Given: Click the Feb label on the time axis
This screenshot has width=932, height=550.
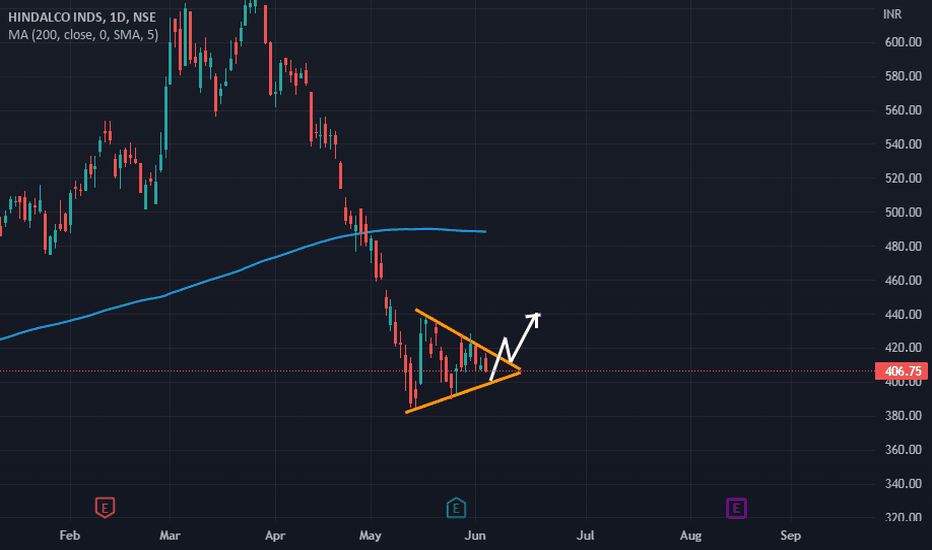Looking at the screenshot, I should [70, 536].
